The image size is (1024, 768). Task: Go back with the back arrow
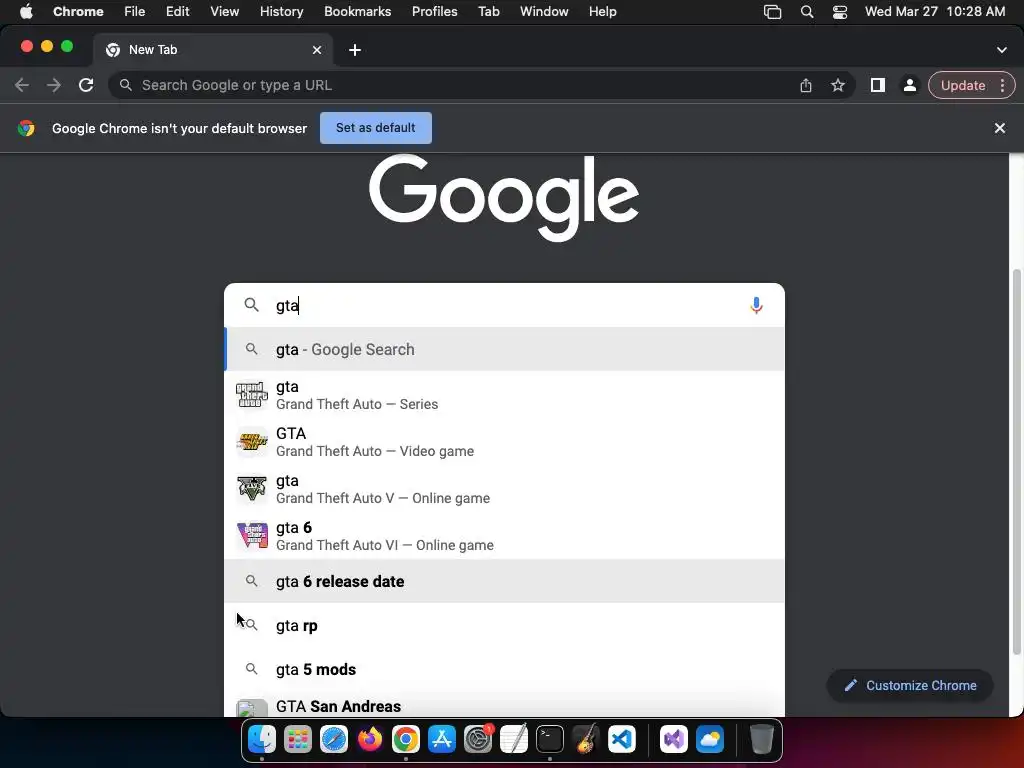click(x=22, y=85)
